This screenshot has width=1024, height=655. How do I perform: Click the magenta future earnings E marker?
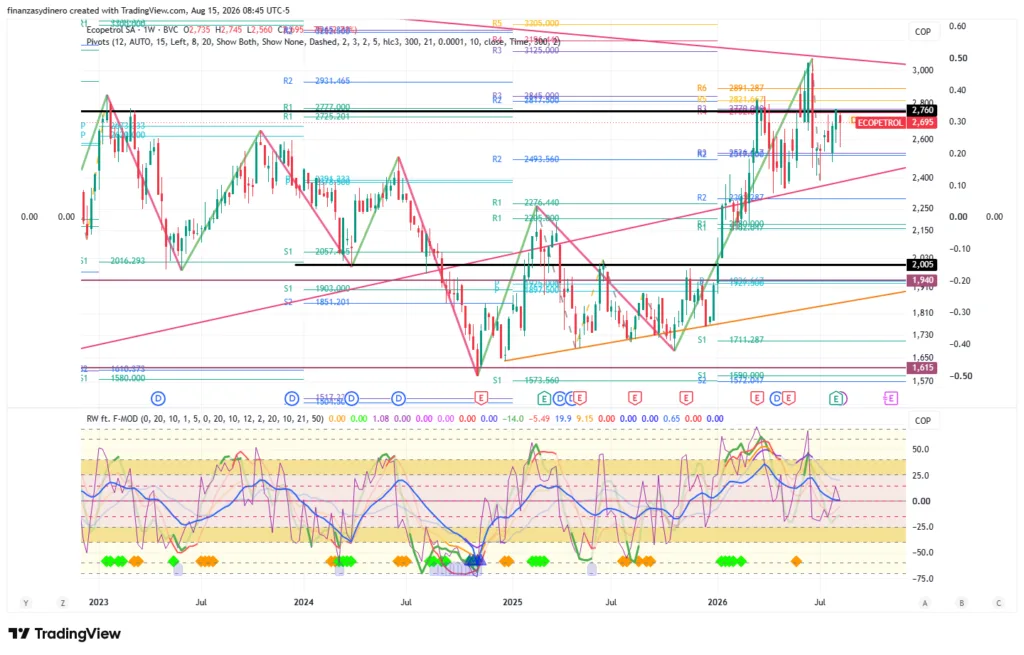point(891,398)
